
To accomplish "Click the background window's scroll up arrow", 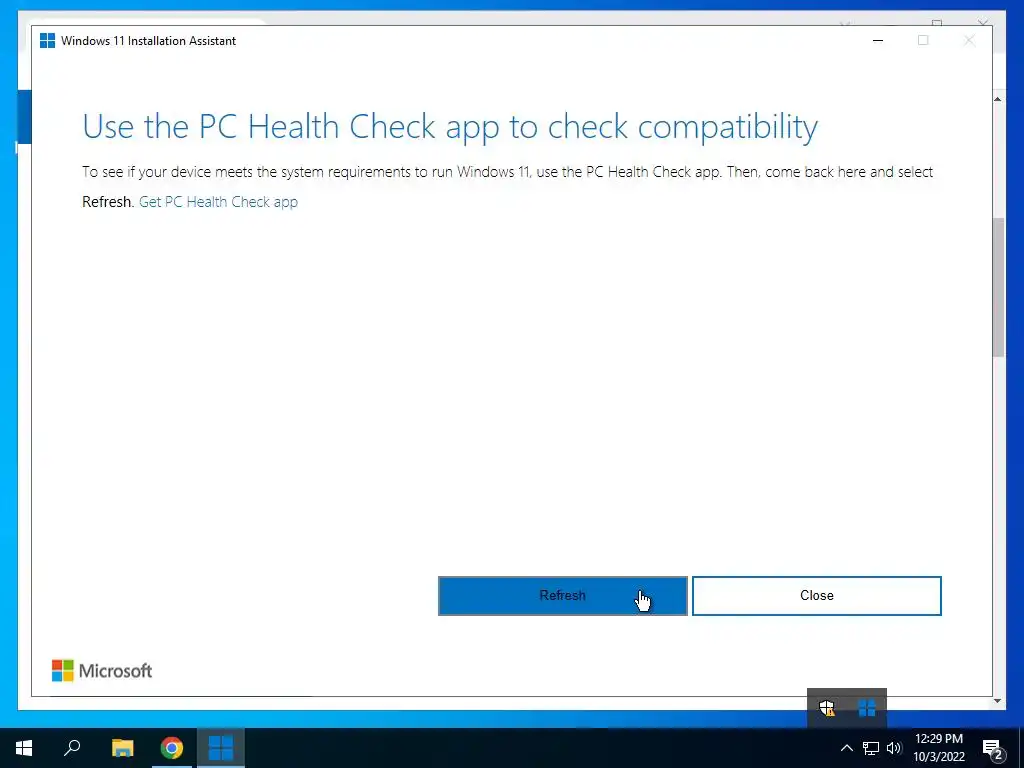I will click(998, 99).
